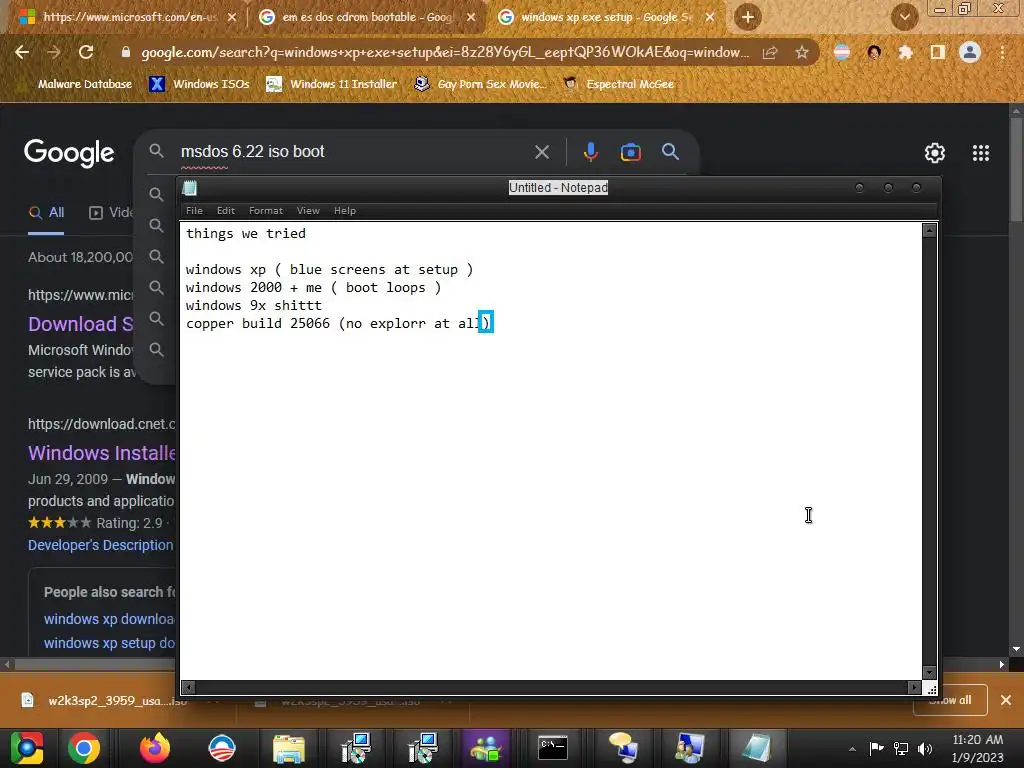Open Google search by image camera icon
Viewport: 1024px width, 768px height.
pyautogui.click(x=630, y=152)
